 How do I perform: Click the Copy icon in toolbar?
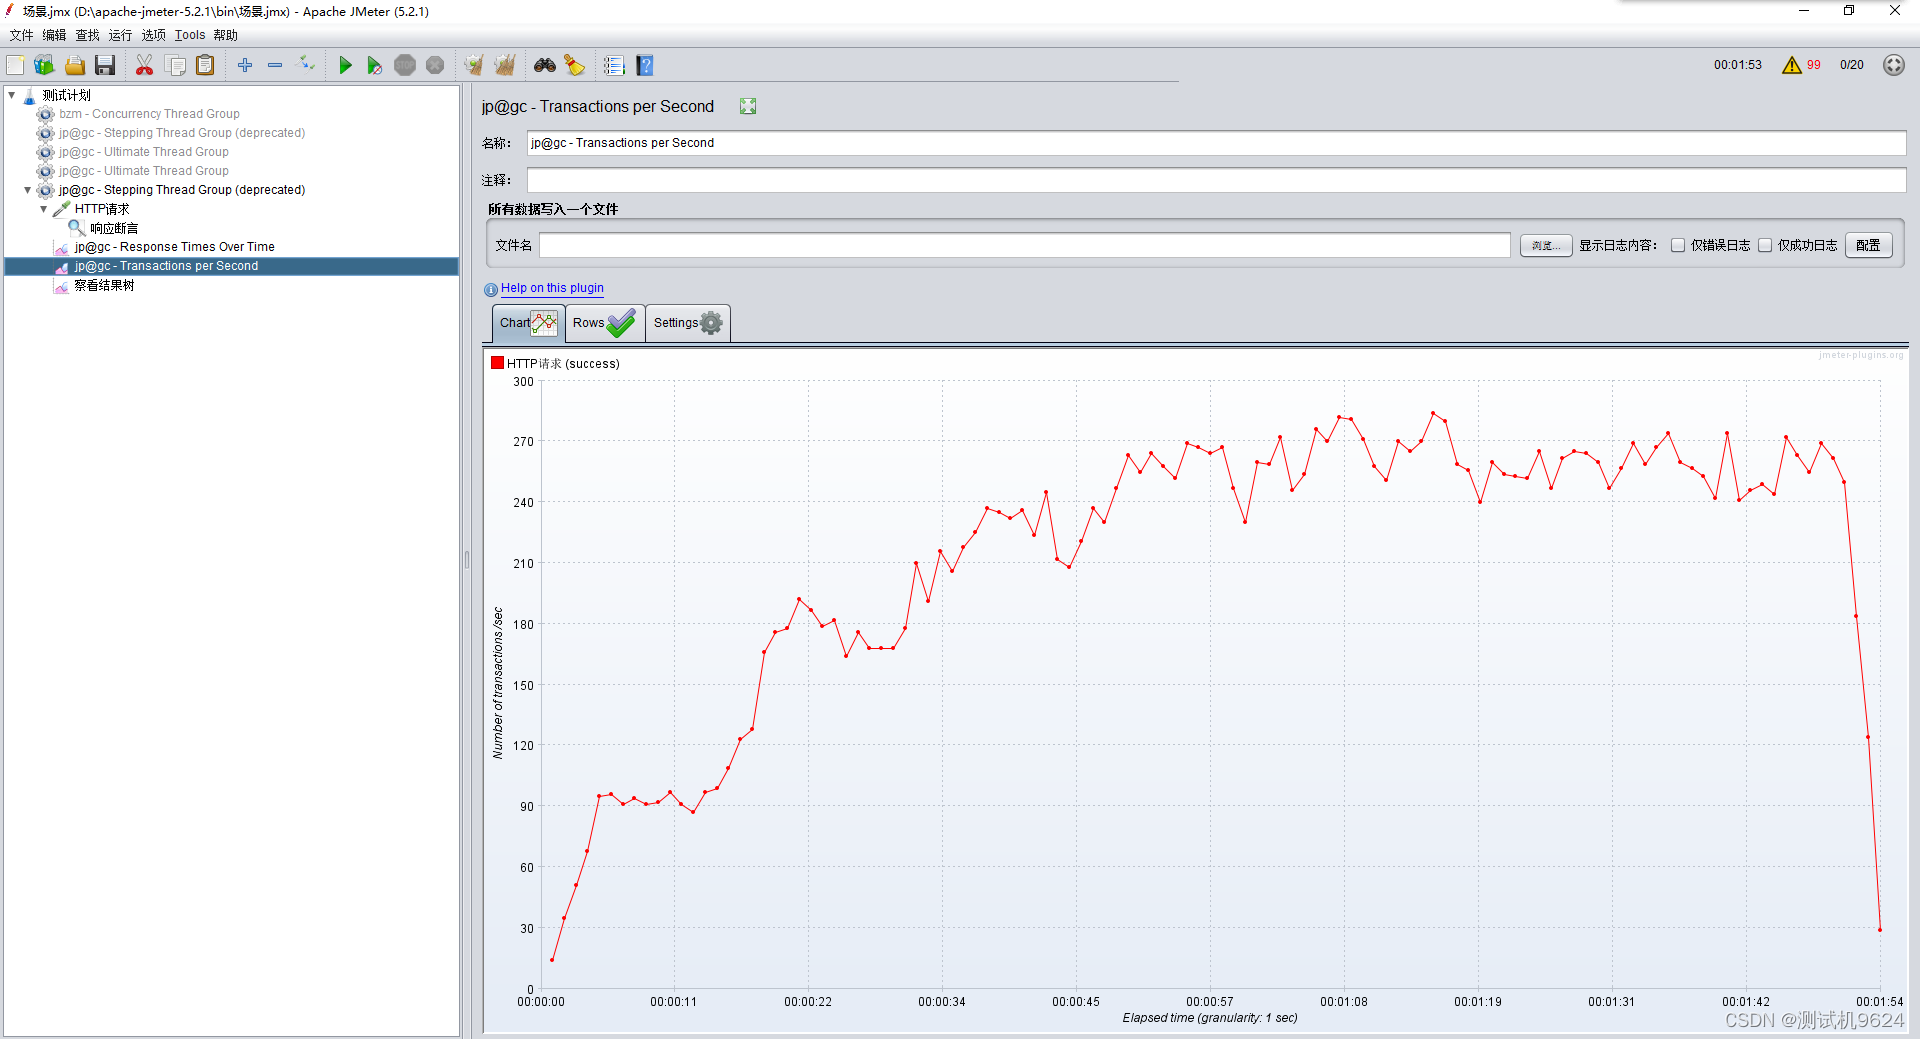click(x=175, y=65)
